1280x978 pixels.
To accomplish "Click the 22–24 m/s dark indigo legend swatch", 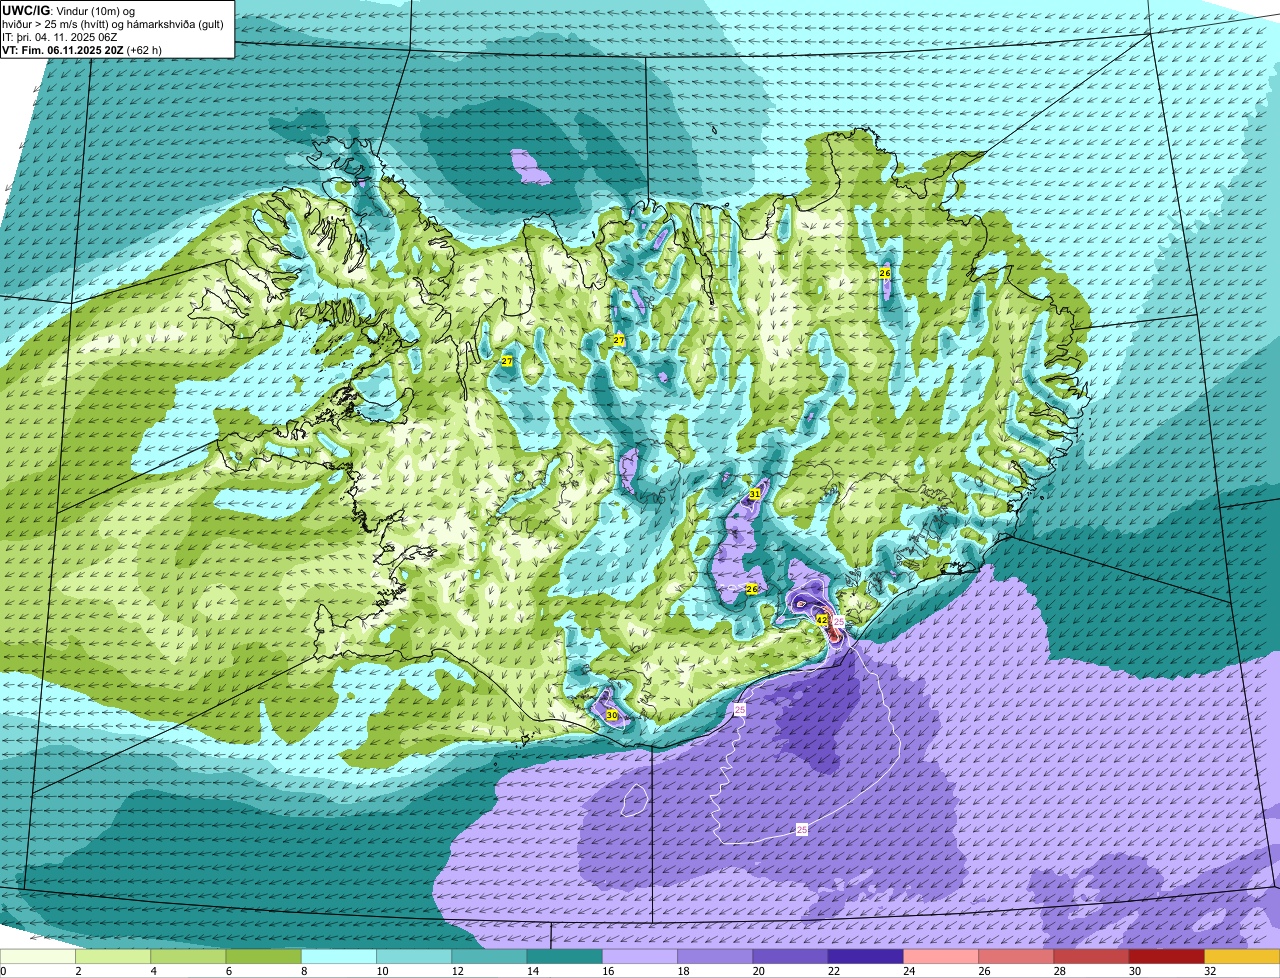I will coord(866,956).
